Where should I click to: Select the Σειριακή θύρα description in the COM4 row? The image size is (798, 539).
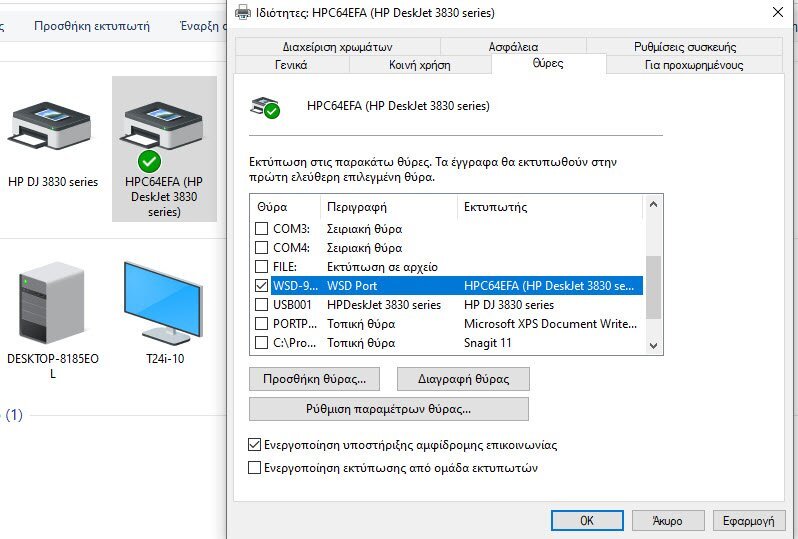(x=364, y=248)
